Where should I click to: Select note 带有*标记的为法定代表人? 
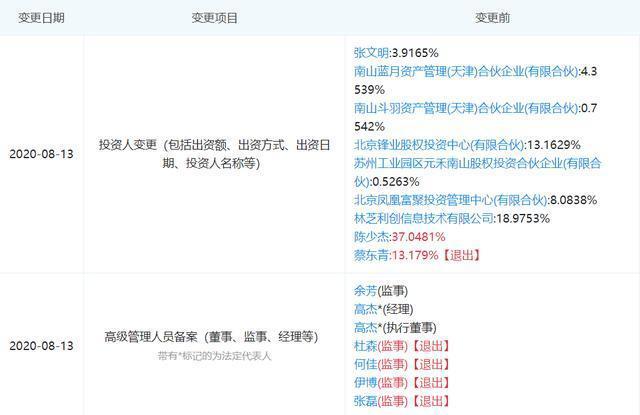coord(214,356)
